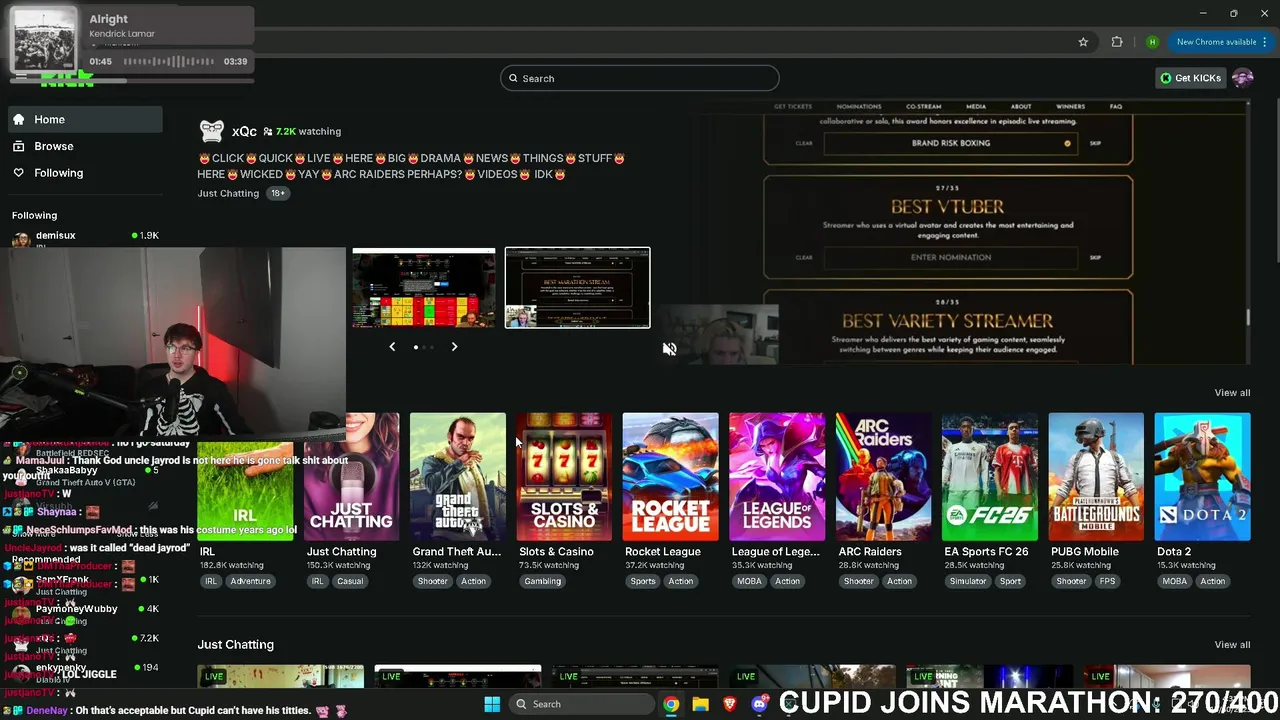Click the Slots & Casino title text
Viewport: 1280px width, 720px height.
pyautogui.click(x=556, y=552)
